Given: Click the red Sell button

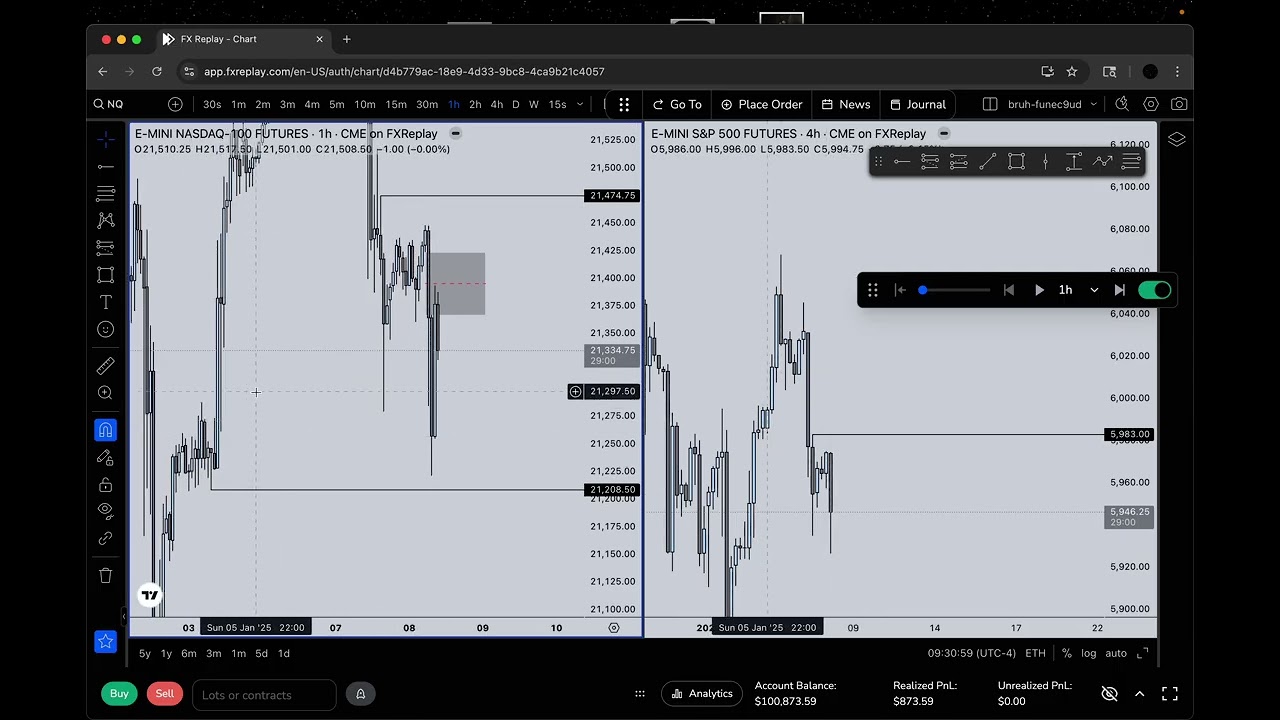Looking at the screenshot, I should pyautogui.click(x=165, y=694).
